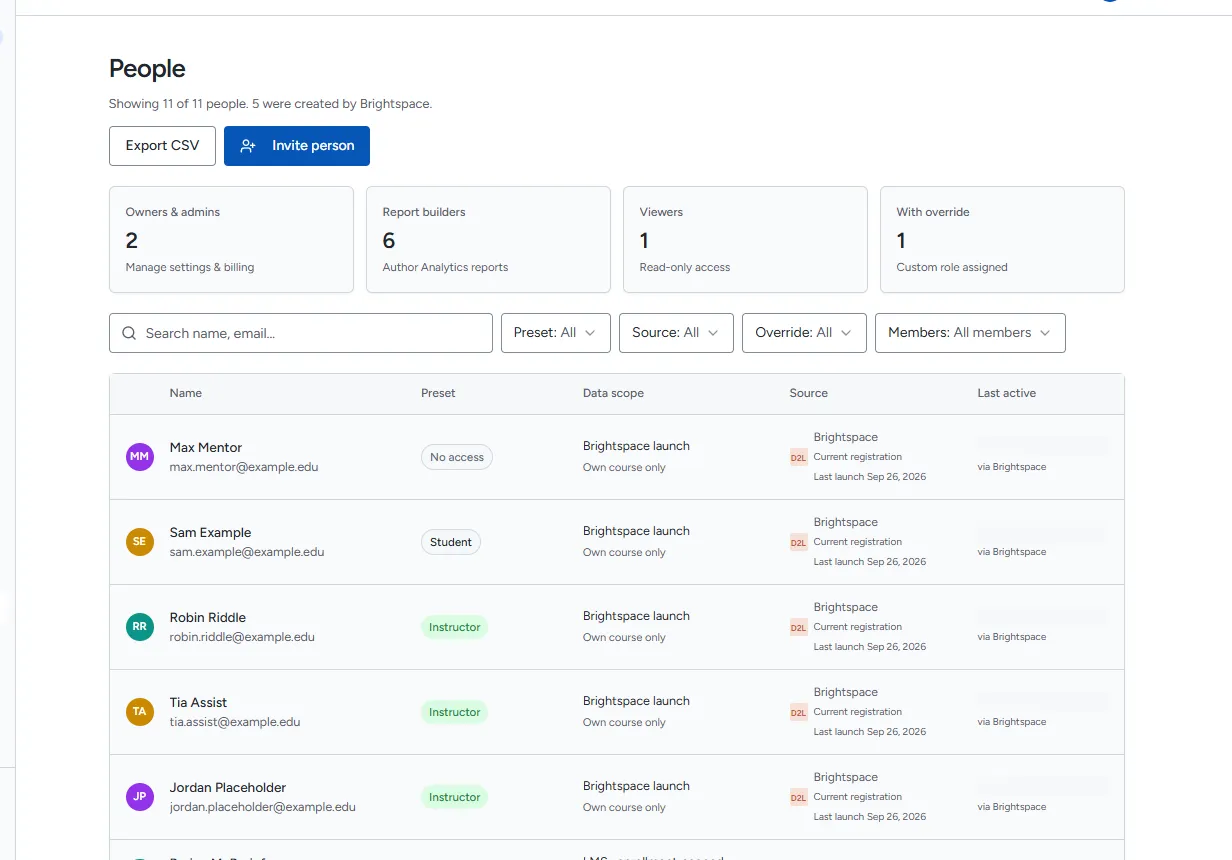Image resolution: width=1232 pixels, height=860 pixels.
Task: Click the Export CSV button
Action: [x=162, y=146]
